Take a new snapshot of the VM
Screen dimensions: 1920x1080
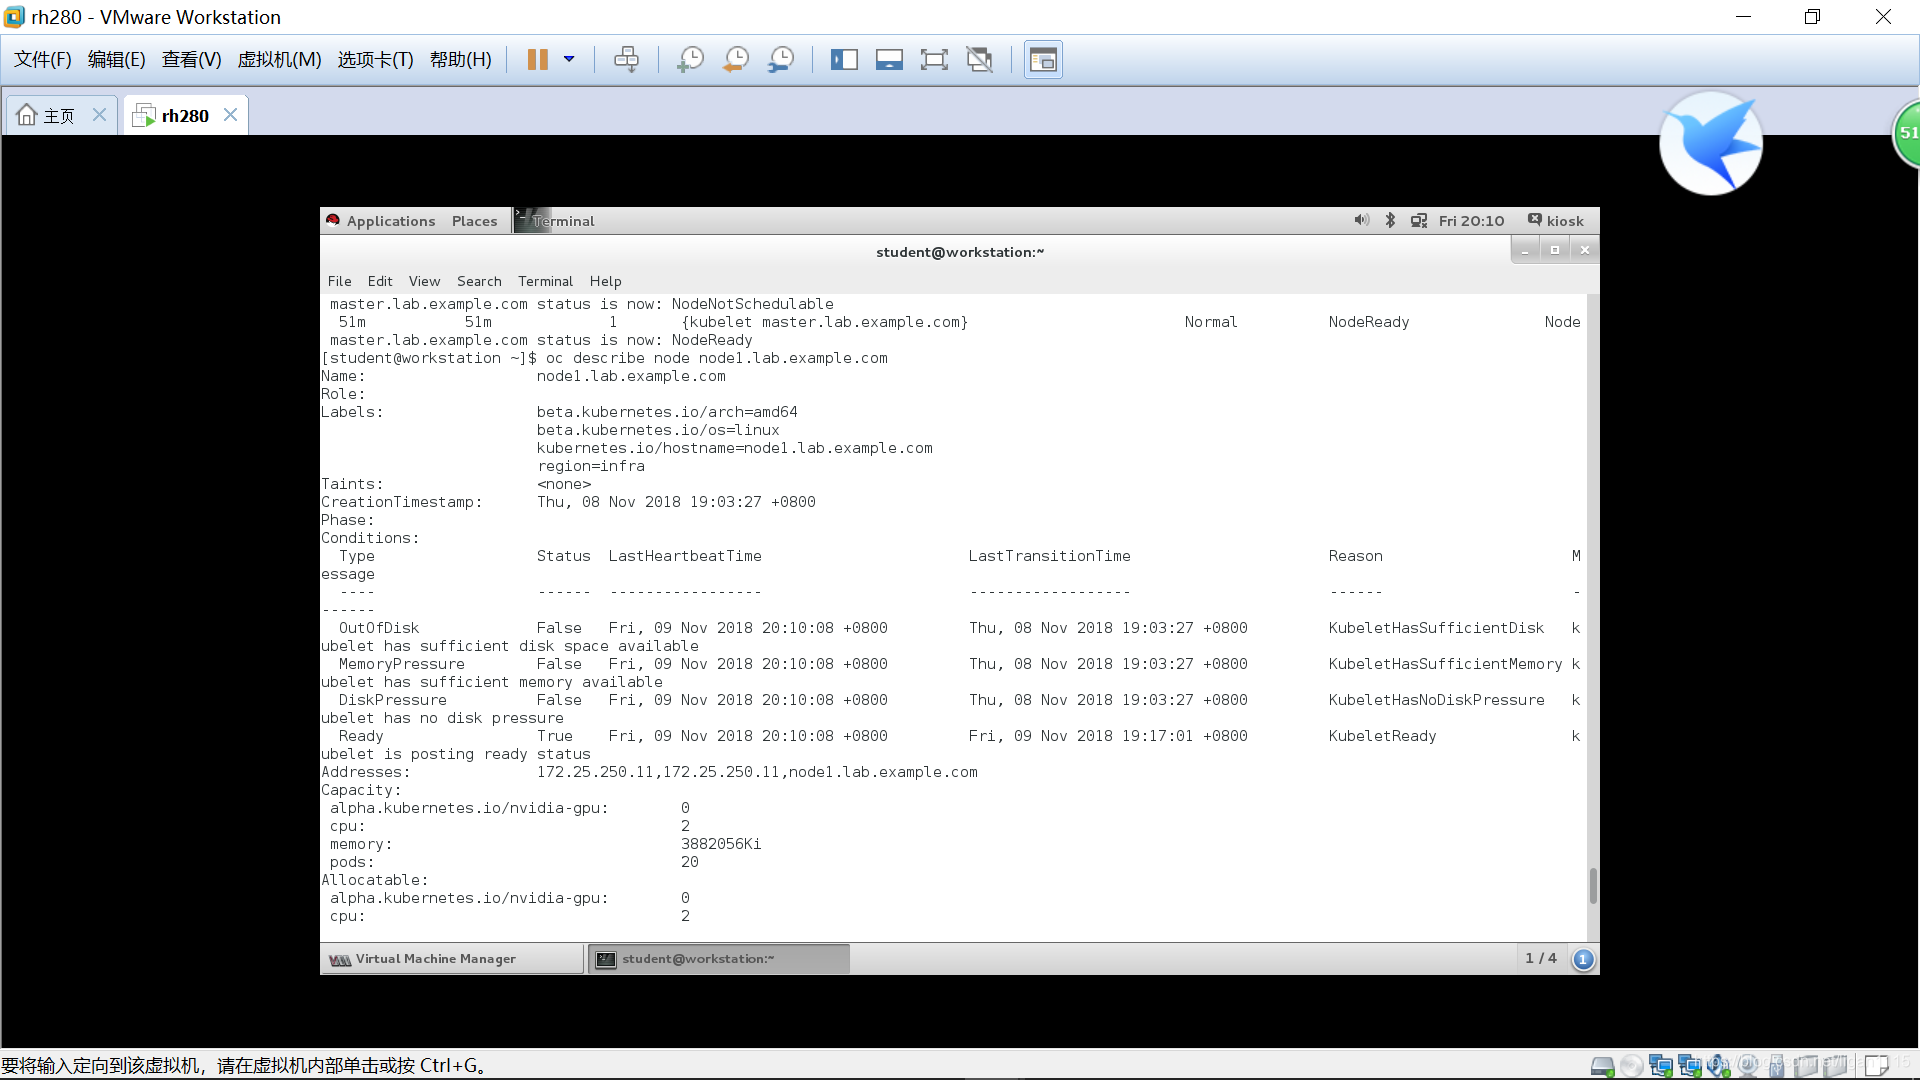click(x=690, y=59)
